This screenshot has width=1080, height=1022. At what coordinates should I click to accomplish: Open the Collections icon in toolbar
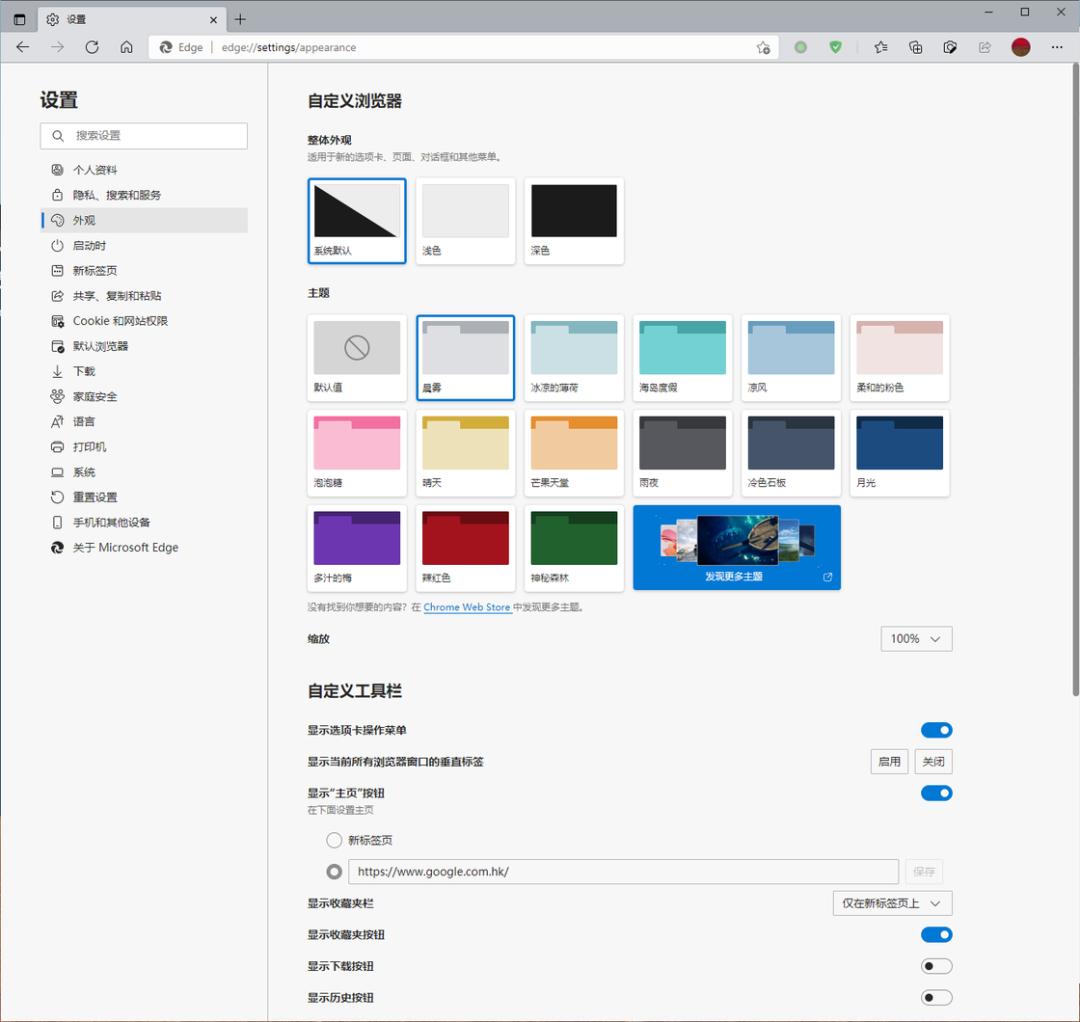(915, 47)
